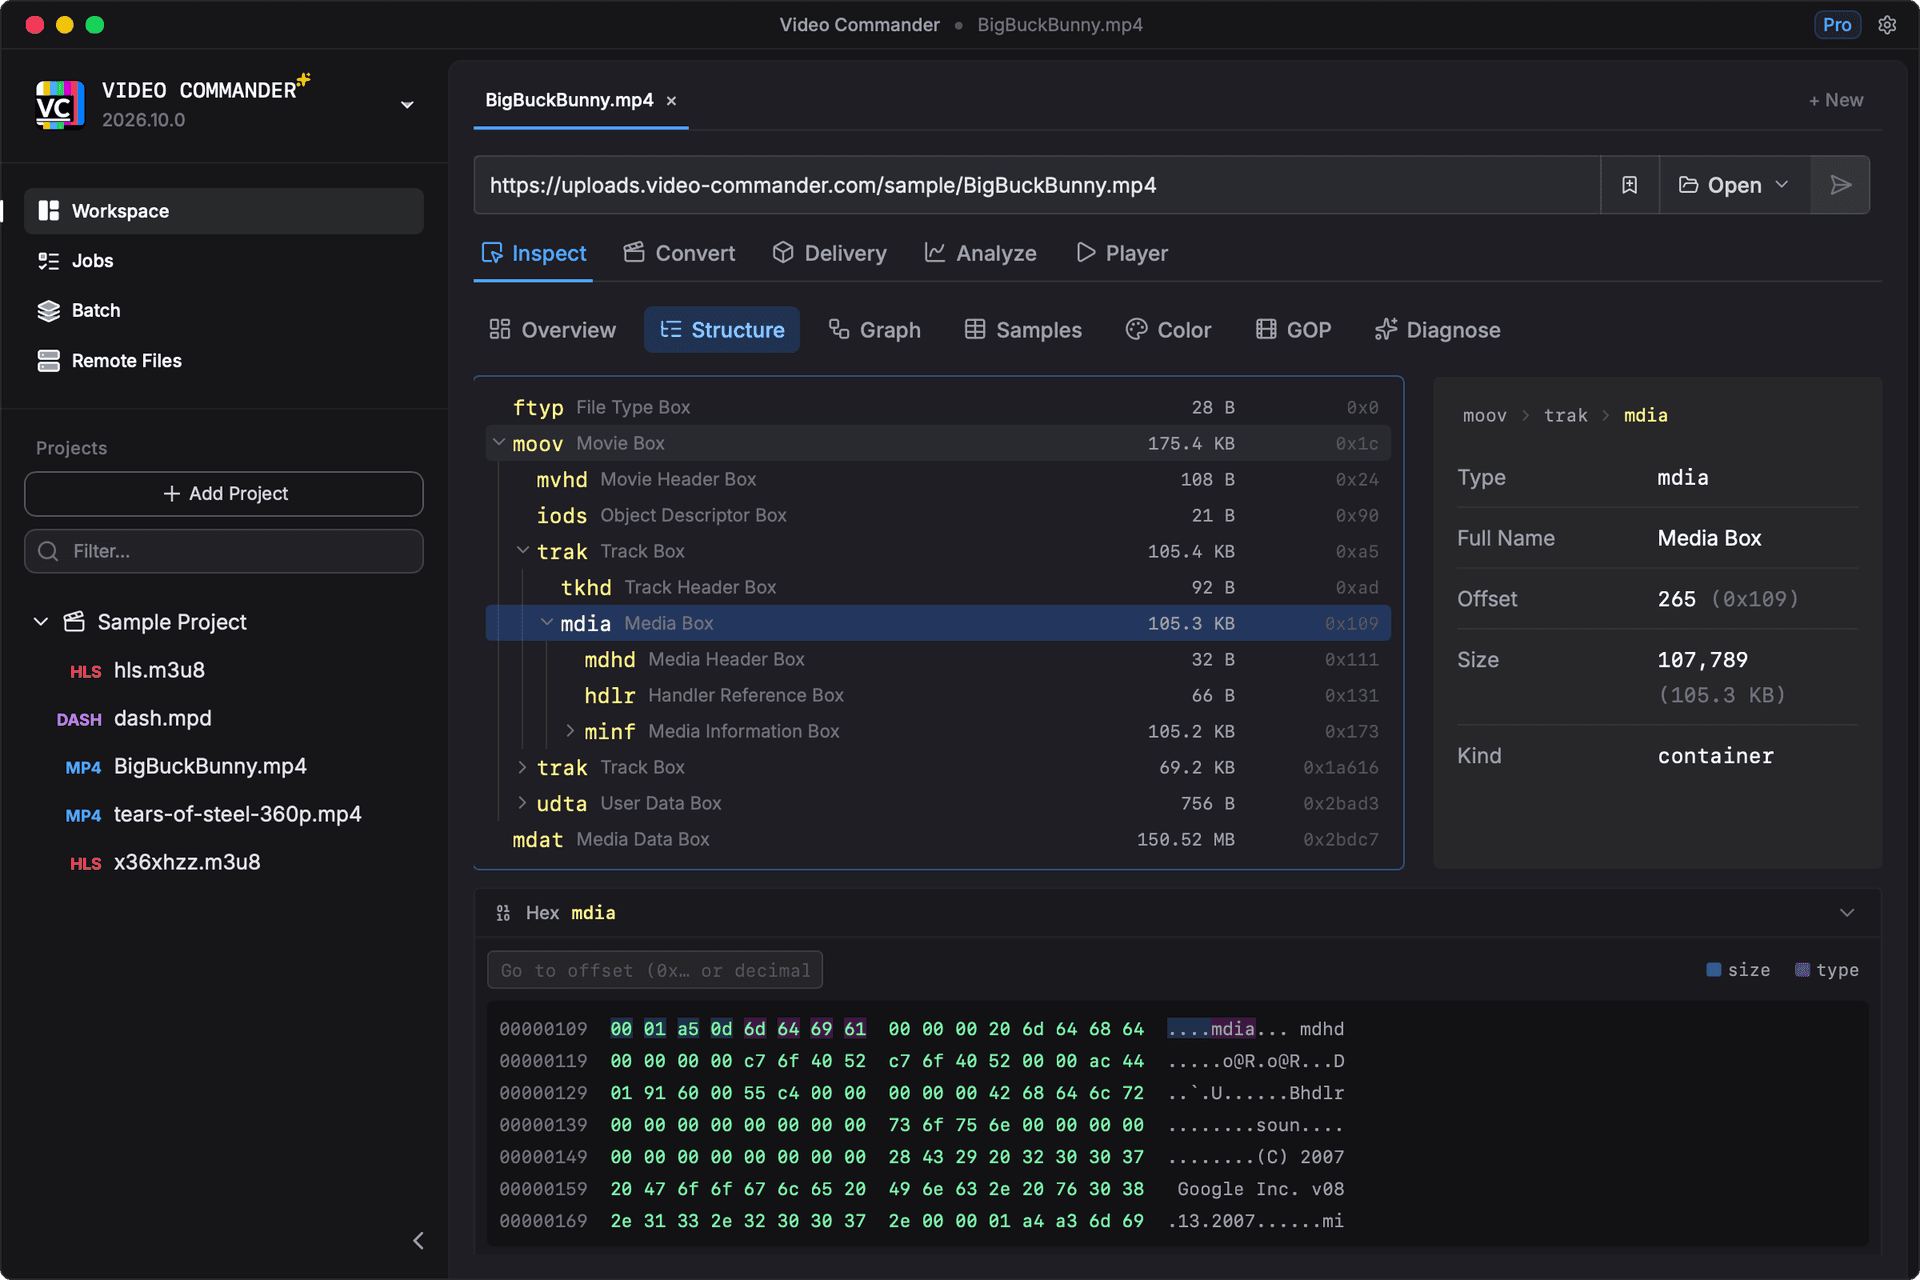
Task: Expand the second trak Track Box
Action: [522, 767]
